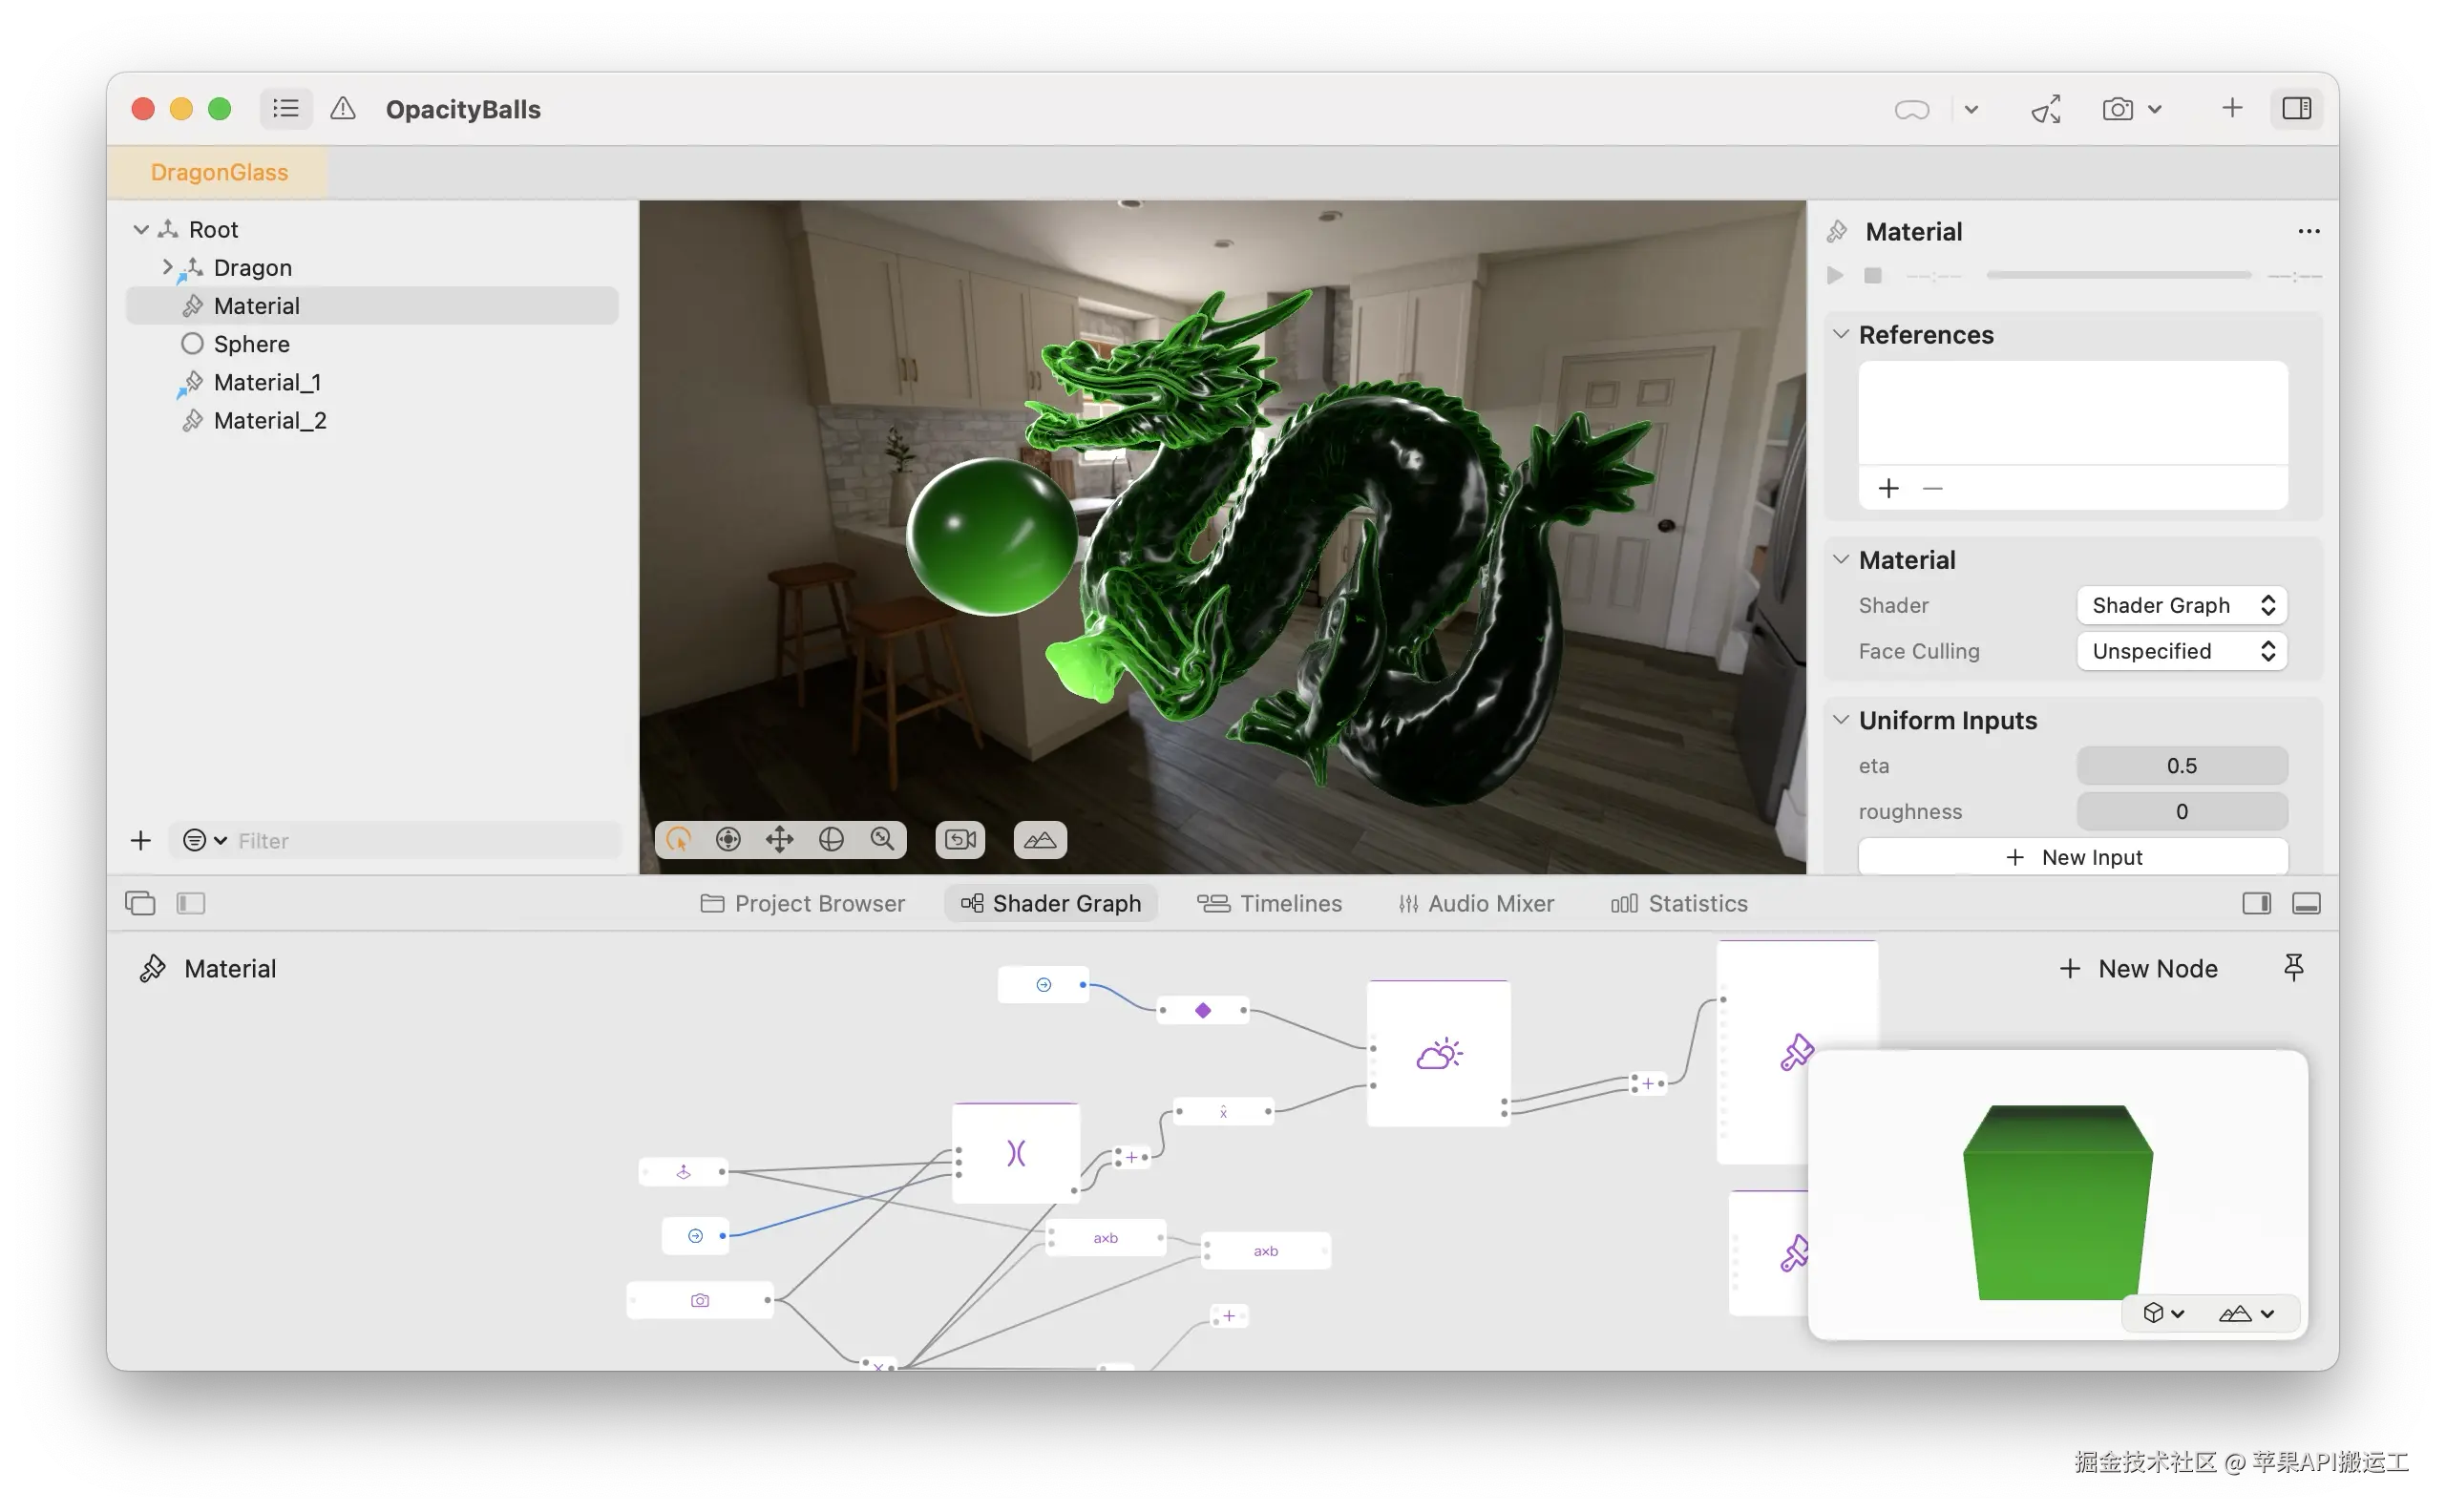Click the three-dots menu in Material inspector
The height and width of the screenshot is (1512, 2446).
click(x=2308, y=232)
